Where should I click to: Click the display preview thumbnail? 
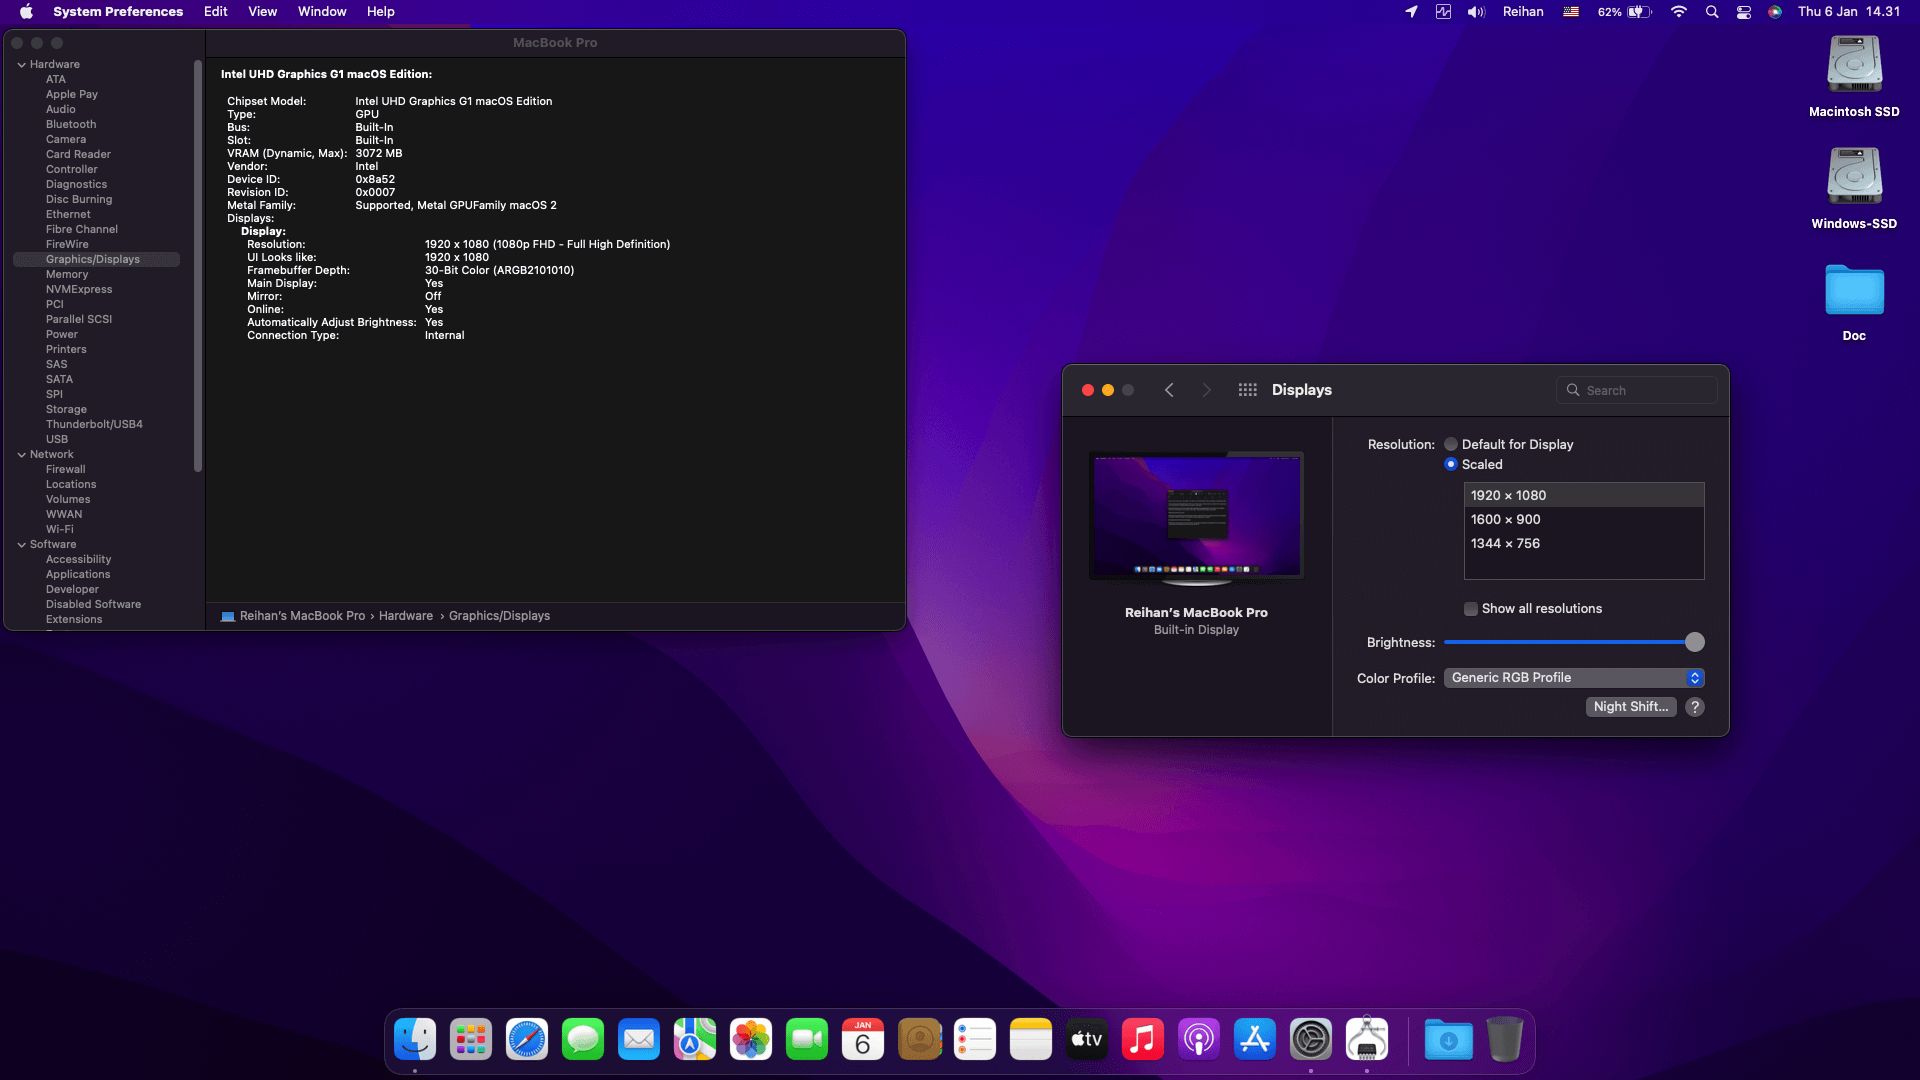1196,517
